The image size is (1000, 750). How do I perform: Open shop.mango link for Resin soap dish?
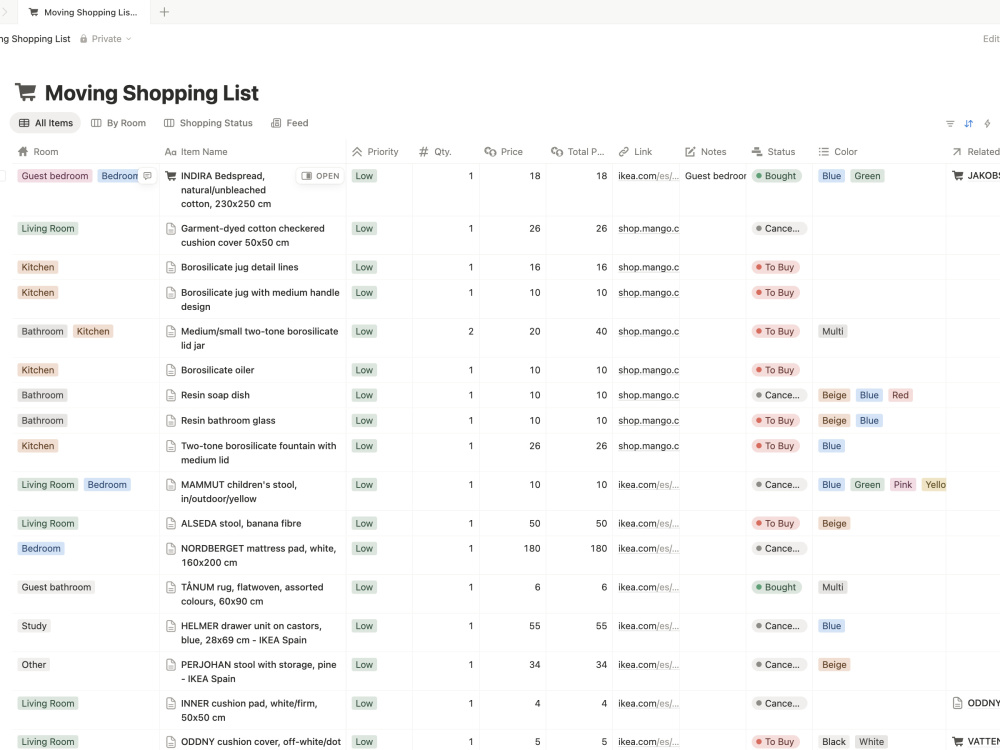[648, 395]
